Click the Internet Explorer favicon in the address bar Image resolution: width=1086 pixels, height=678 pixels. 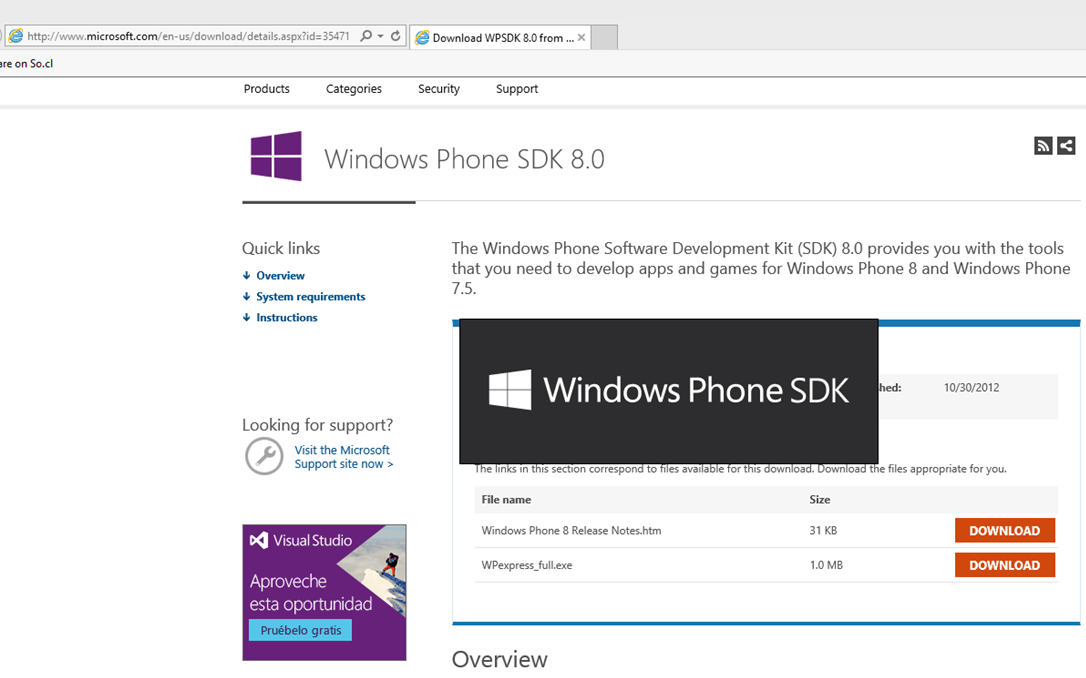click(17, 35)
